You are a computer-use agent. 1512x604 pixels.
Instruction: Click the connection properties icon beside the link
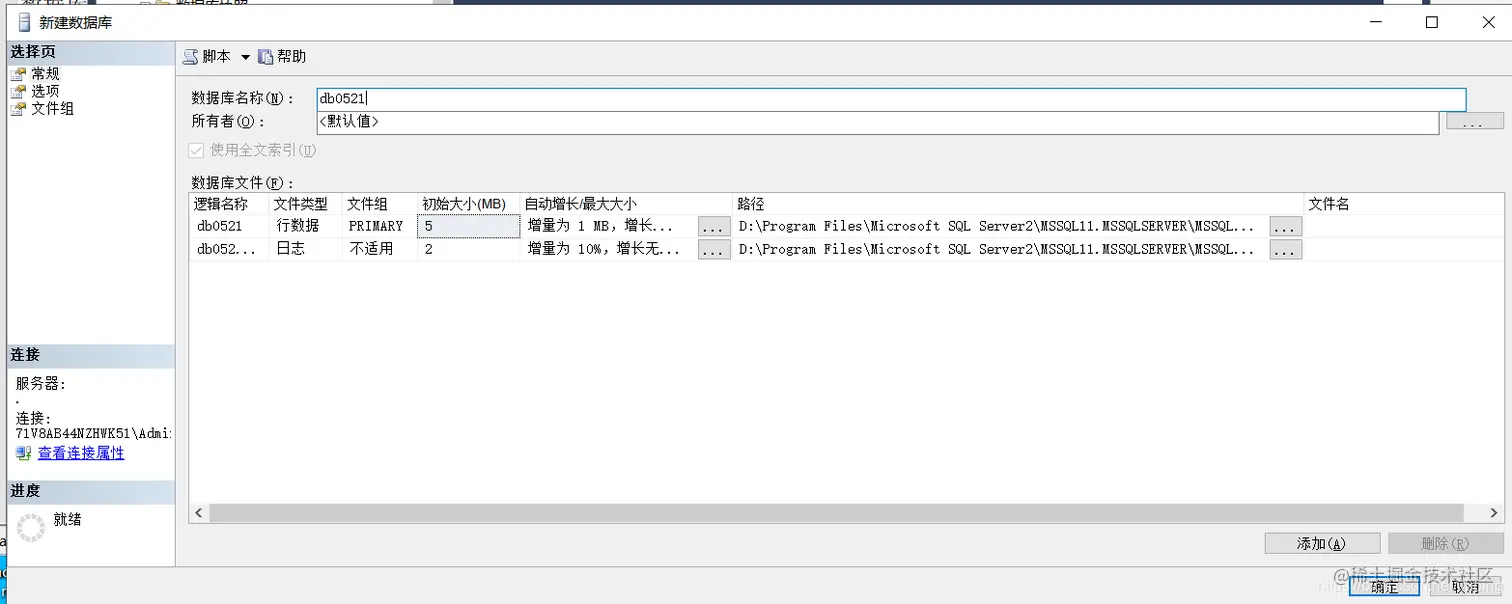point(24,453)
